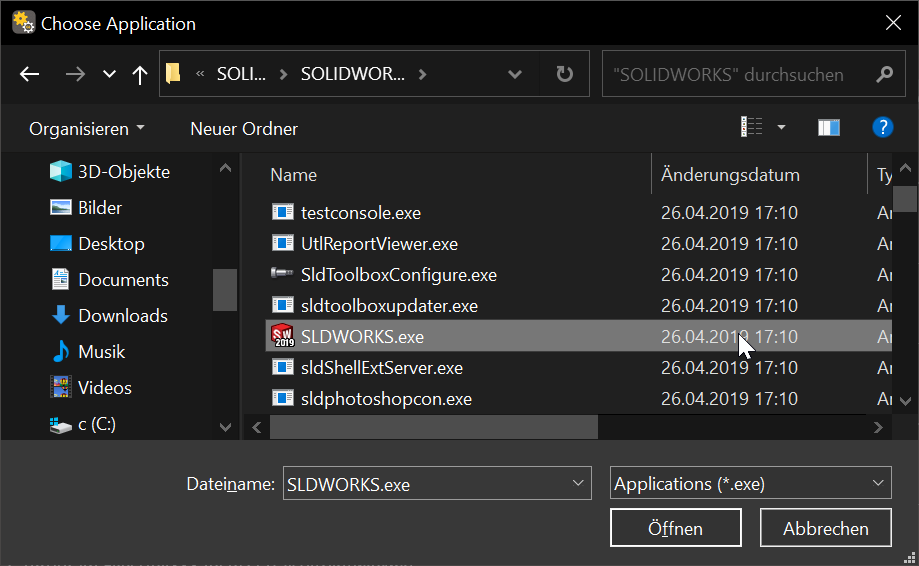Refresh the current folder view

[x=564, y=74]
